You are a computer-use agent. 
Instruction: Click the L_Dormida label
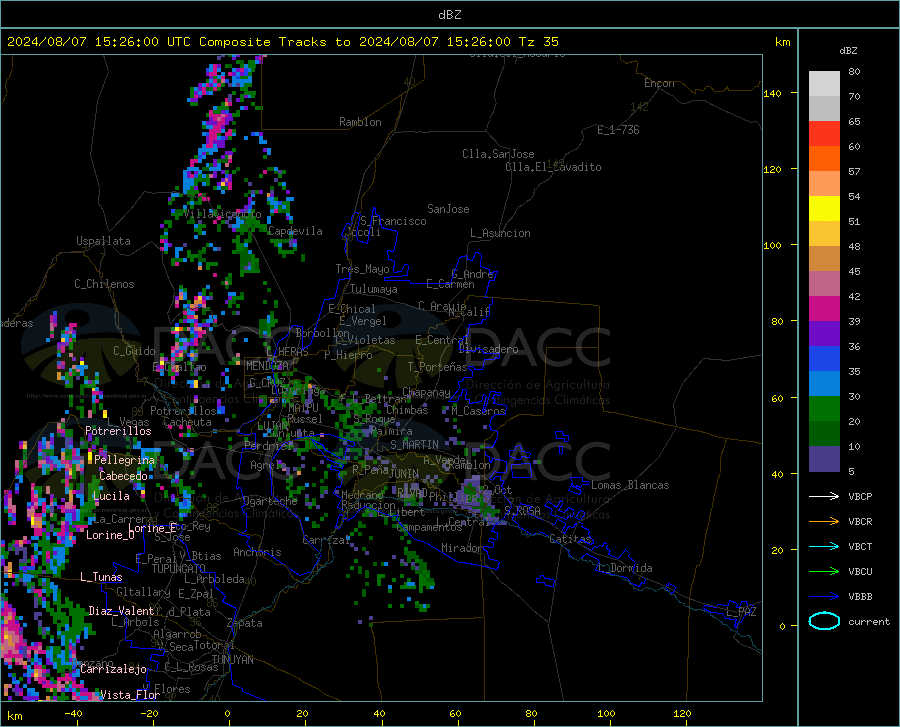coord(624,568)
